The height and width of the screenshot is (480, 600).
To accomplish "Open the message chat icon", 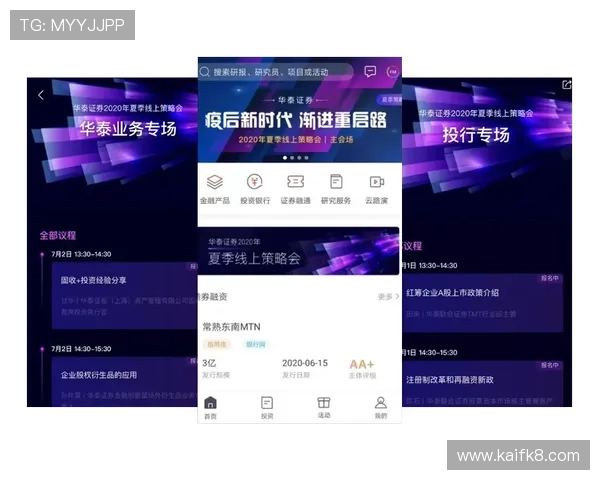I will pyautogui.click(x=370, y=72).
